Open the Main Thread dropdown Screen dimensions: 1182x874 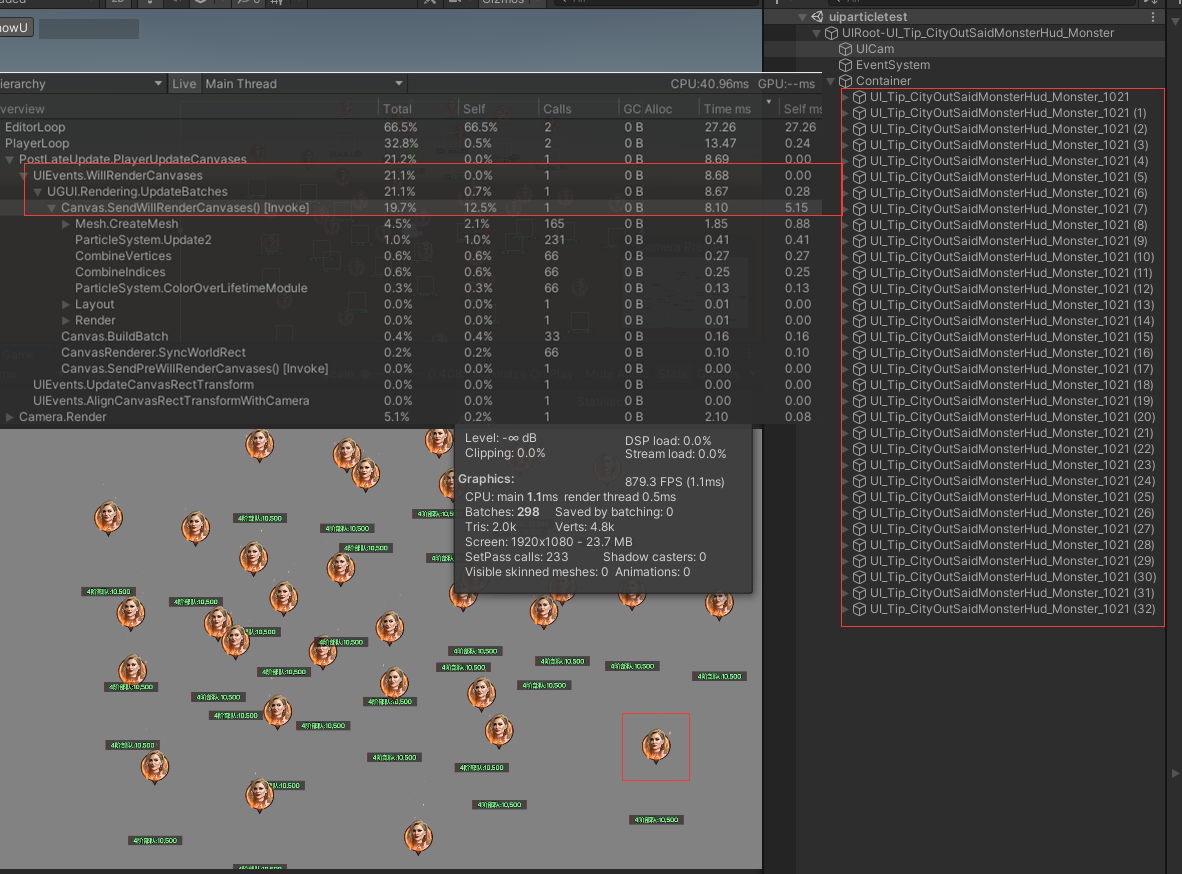point(304,84)
